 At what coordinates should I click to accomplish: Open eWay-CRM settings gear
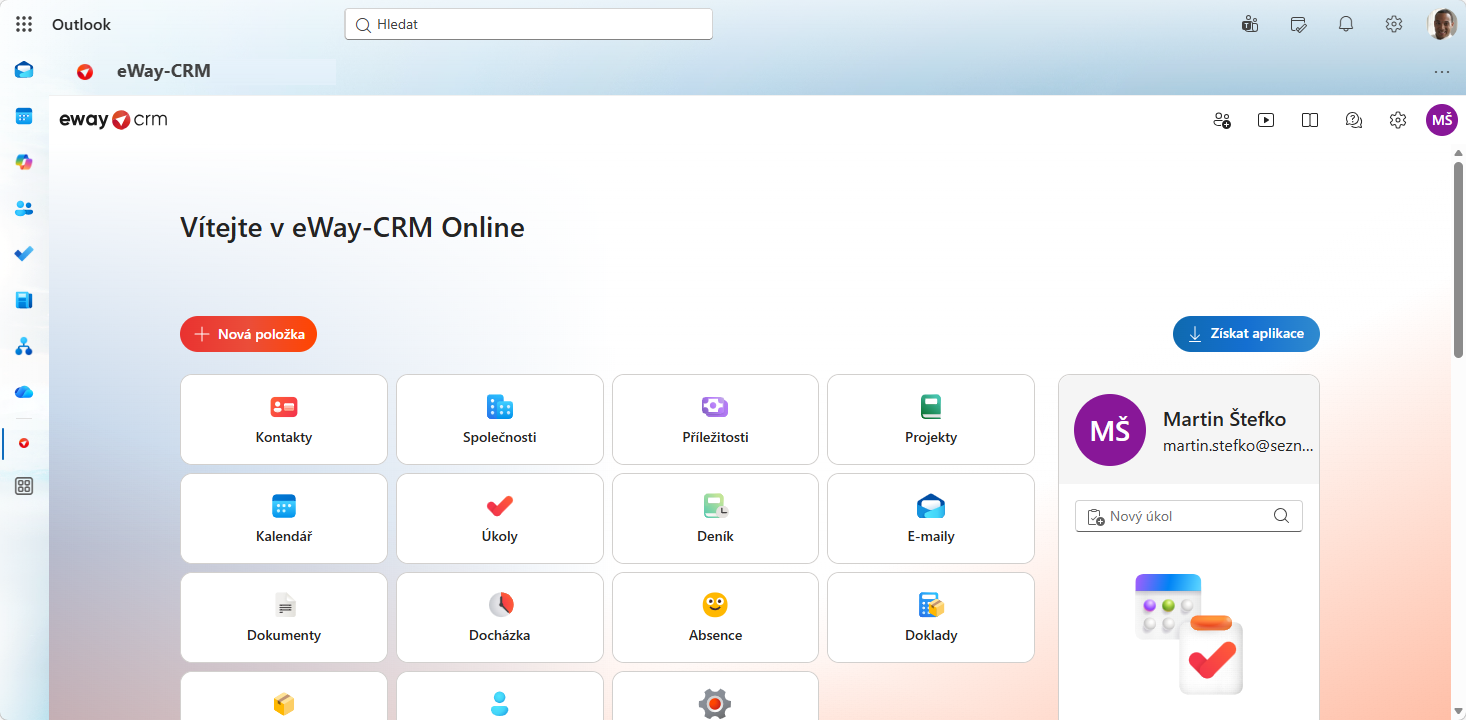click(1398, 120)
